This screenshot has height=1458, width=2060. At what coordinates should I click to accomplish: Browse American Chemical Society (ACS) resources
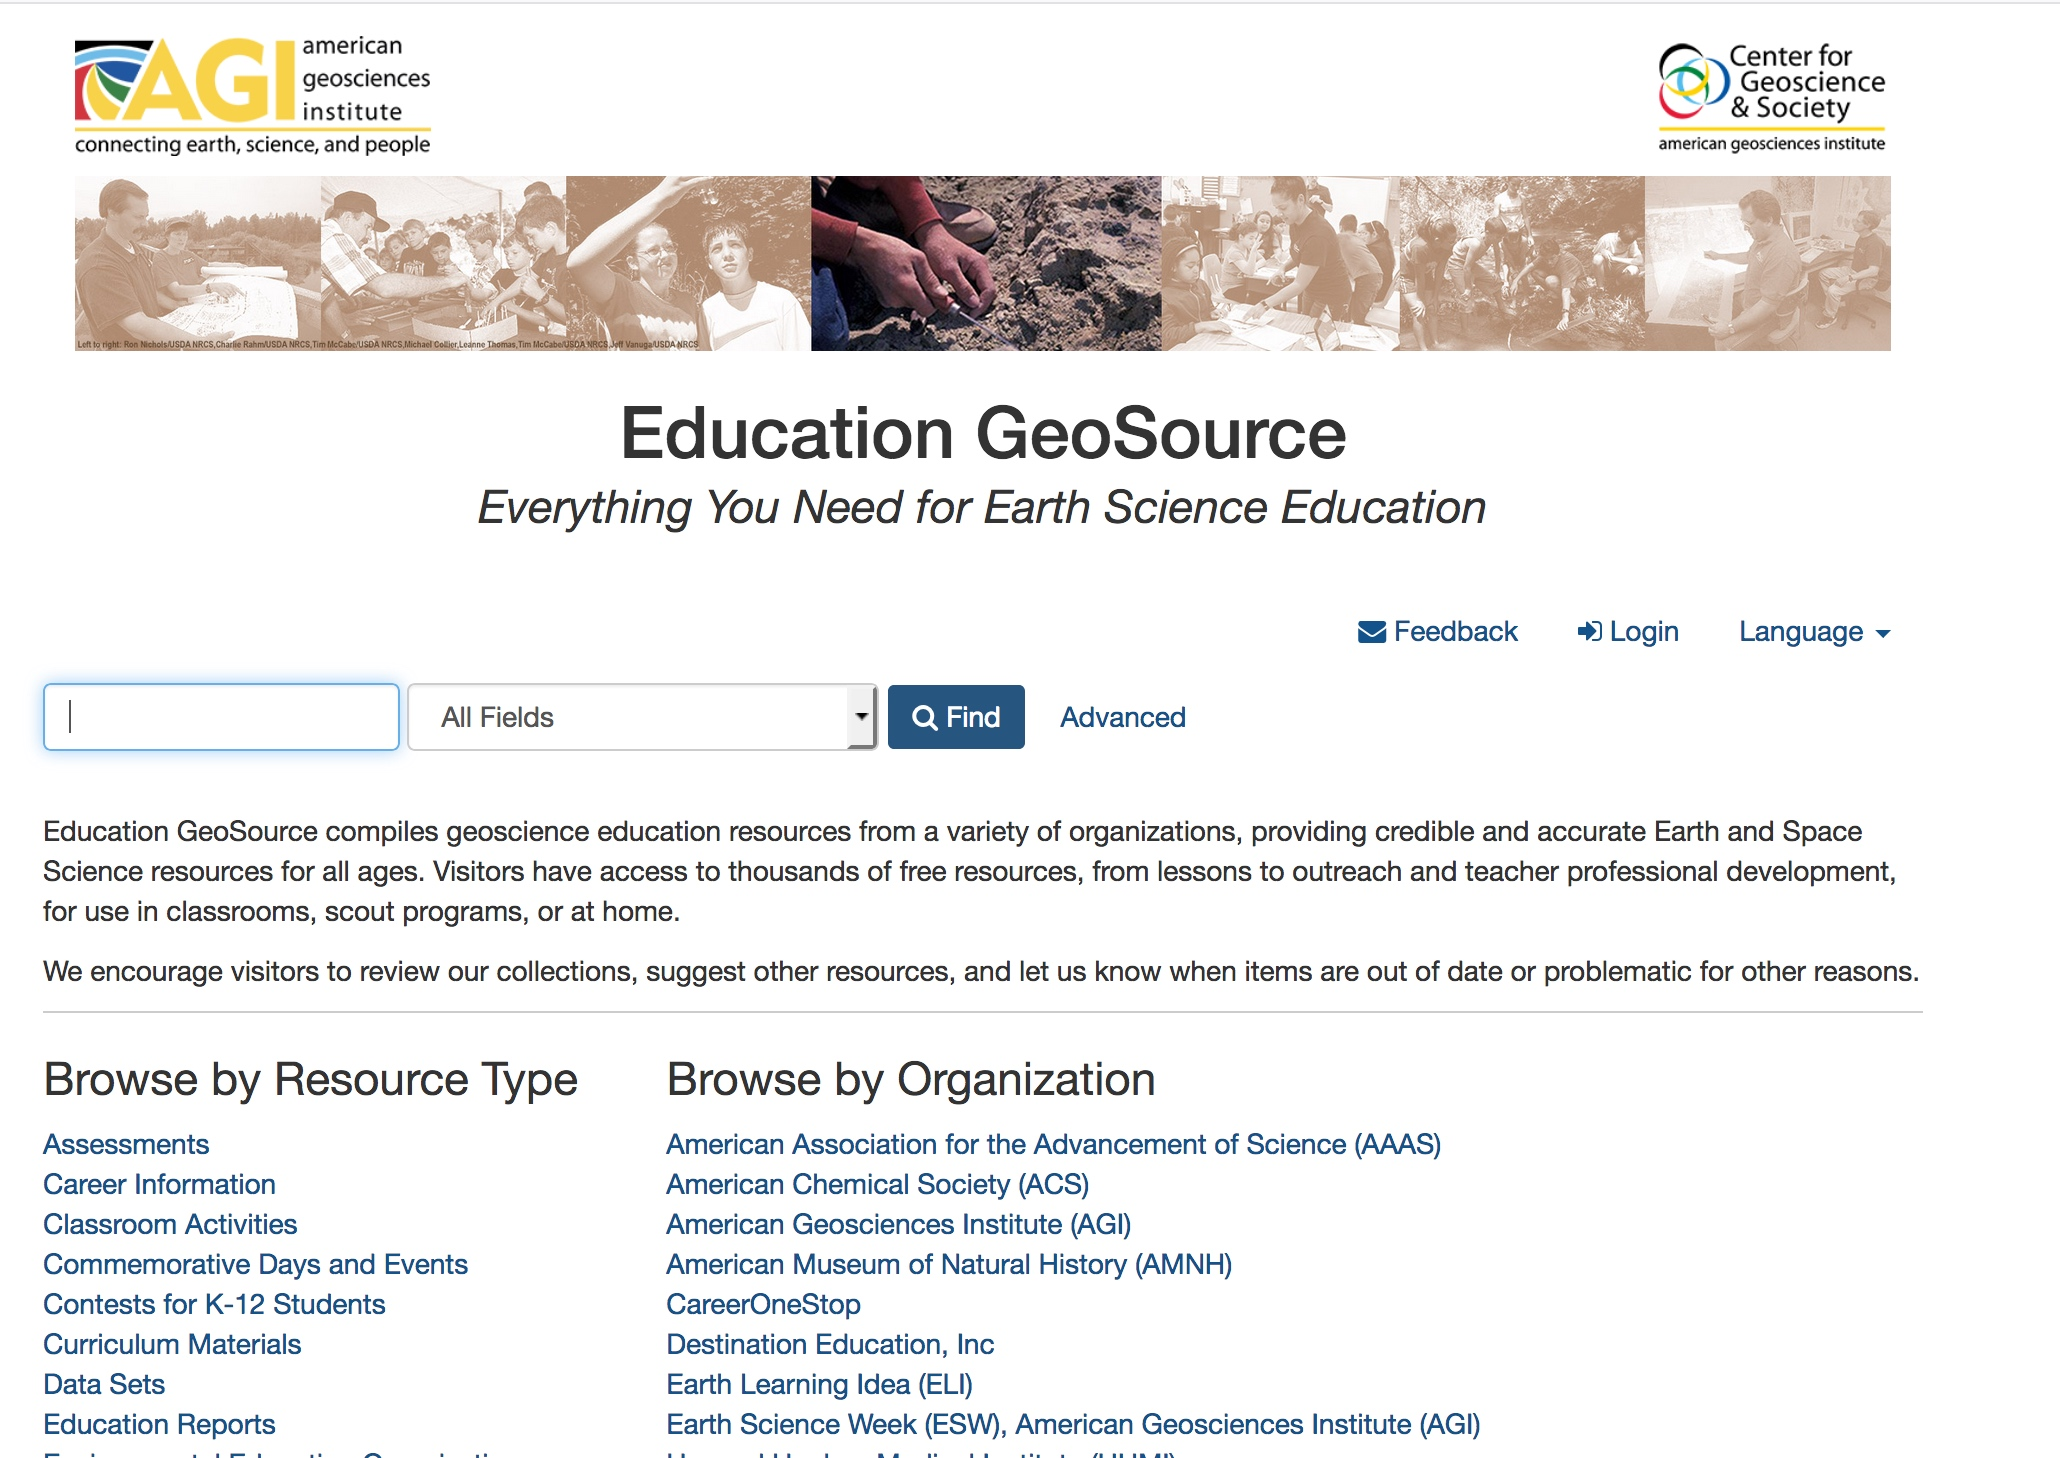coord(877,1184)
